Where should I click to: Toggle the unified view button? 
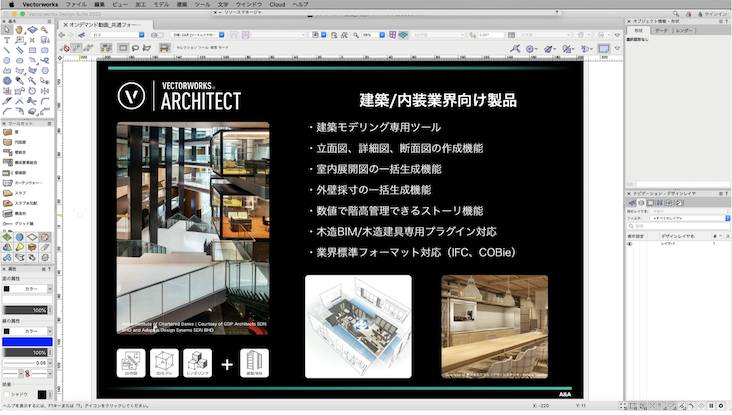[x=403, y=35]
